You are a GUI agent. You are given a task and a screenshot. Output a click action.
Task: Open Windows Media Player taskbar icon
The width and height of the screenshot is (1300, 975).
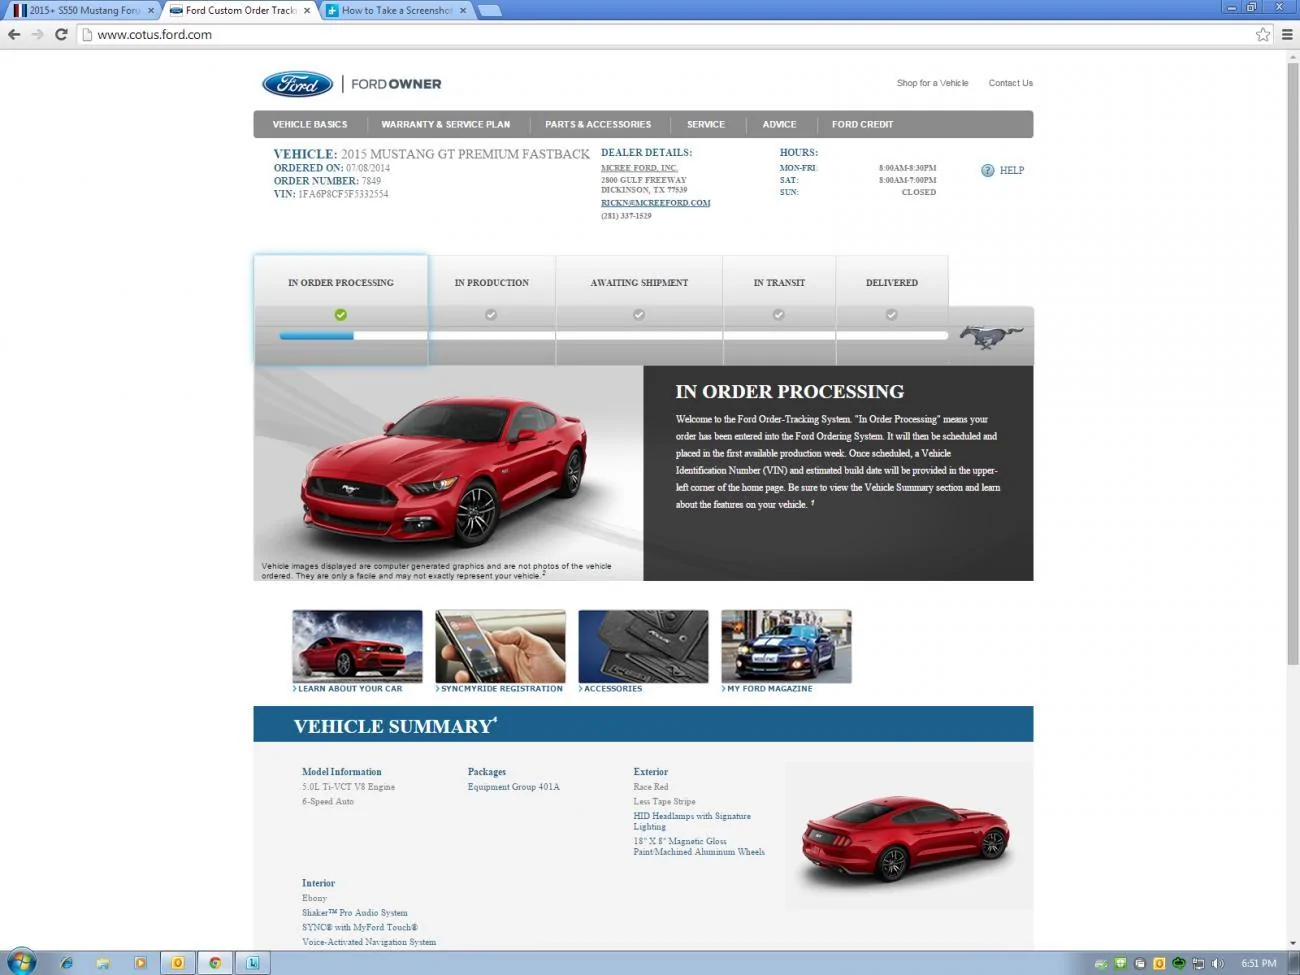(140, 963)
